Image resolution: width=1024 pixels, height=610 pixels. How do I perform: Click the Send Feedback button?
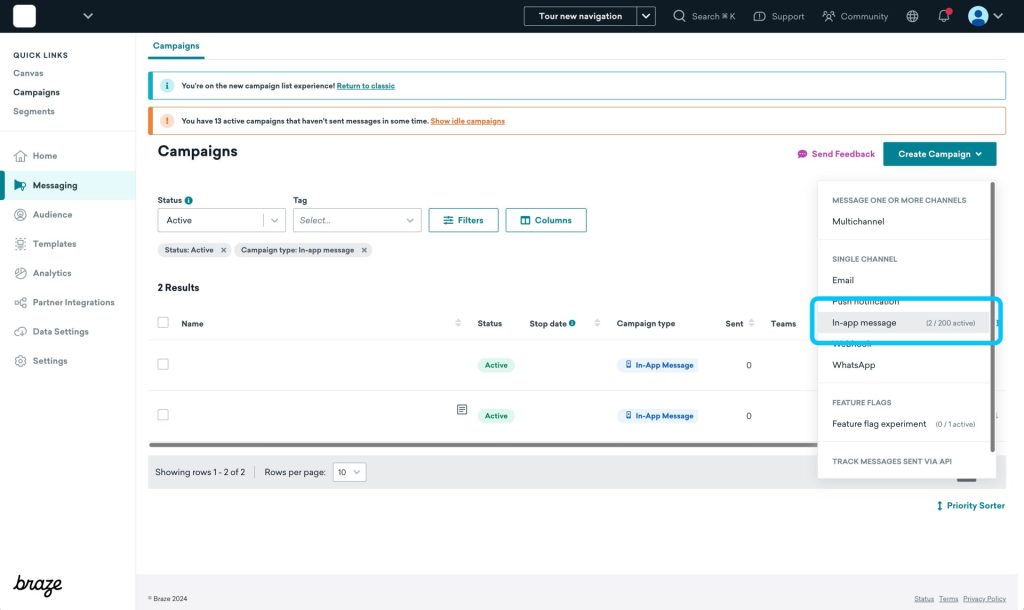pyautogui.click(x=836, y=154)
